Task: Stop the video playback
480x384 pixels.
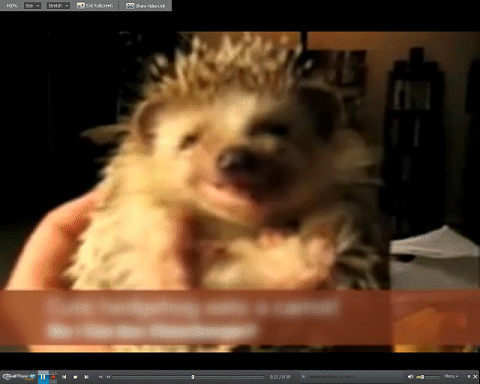Action: 75,377
